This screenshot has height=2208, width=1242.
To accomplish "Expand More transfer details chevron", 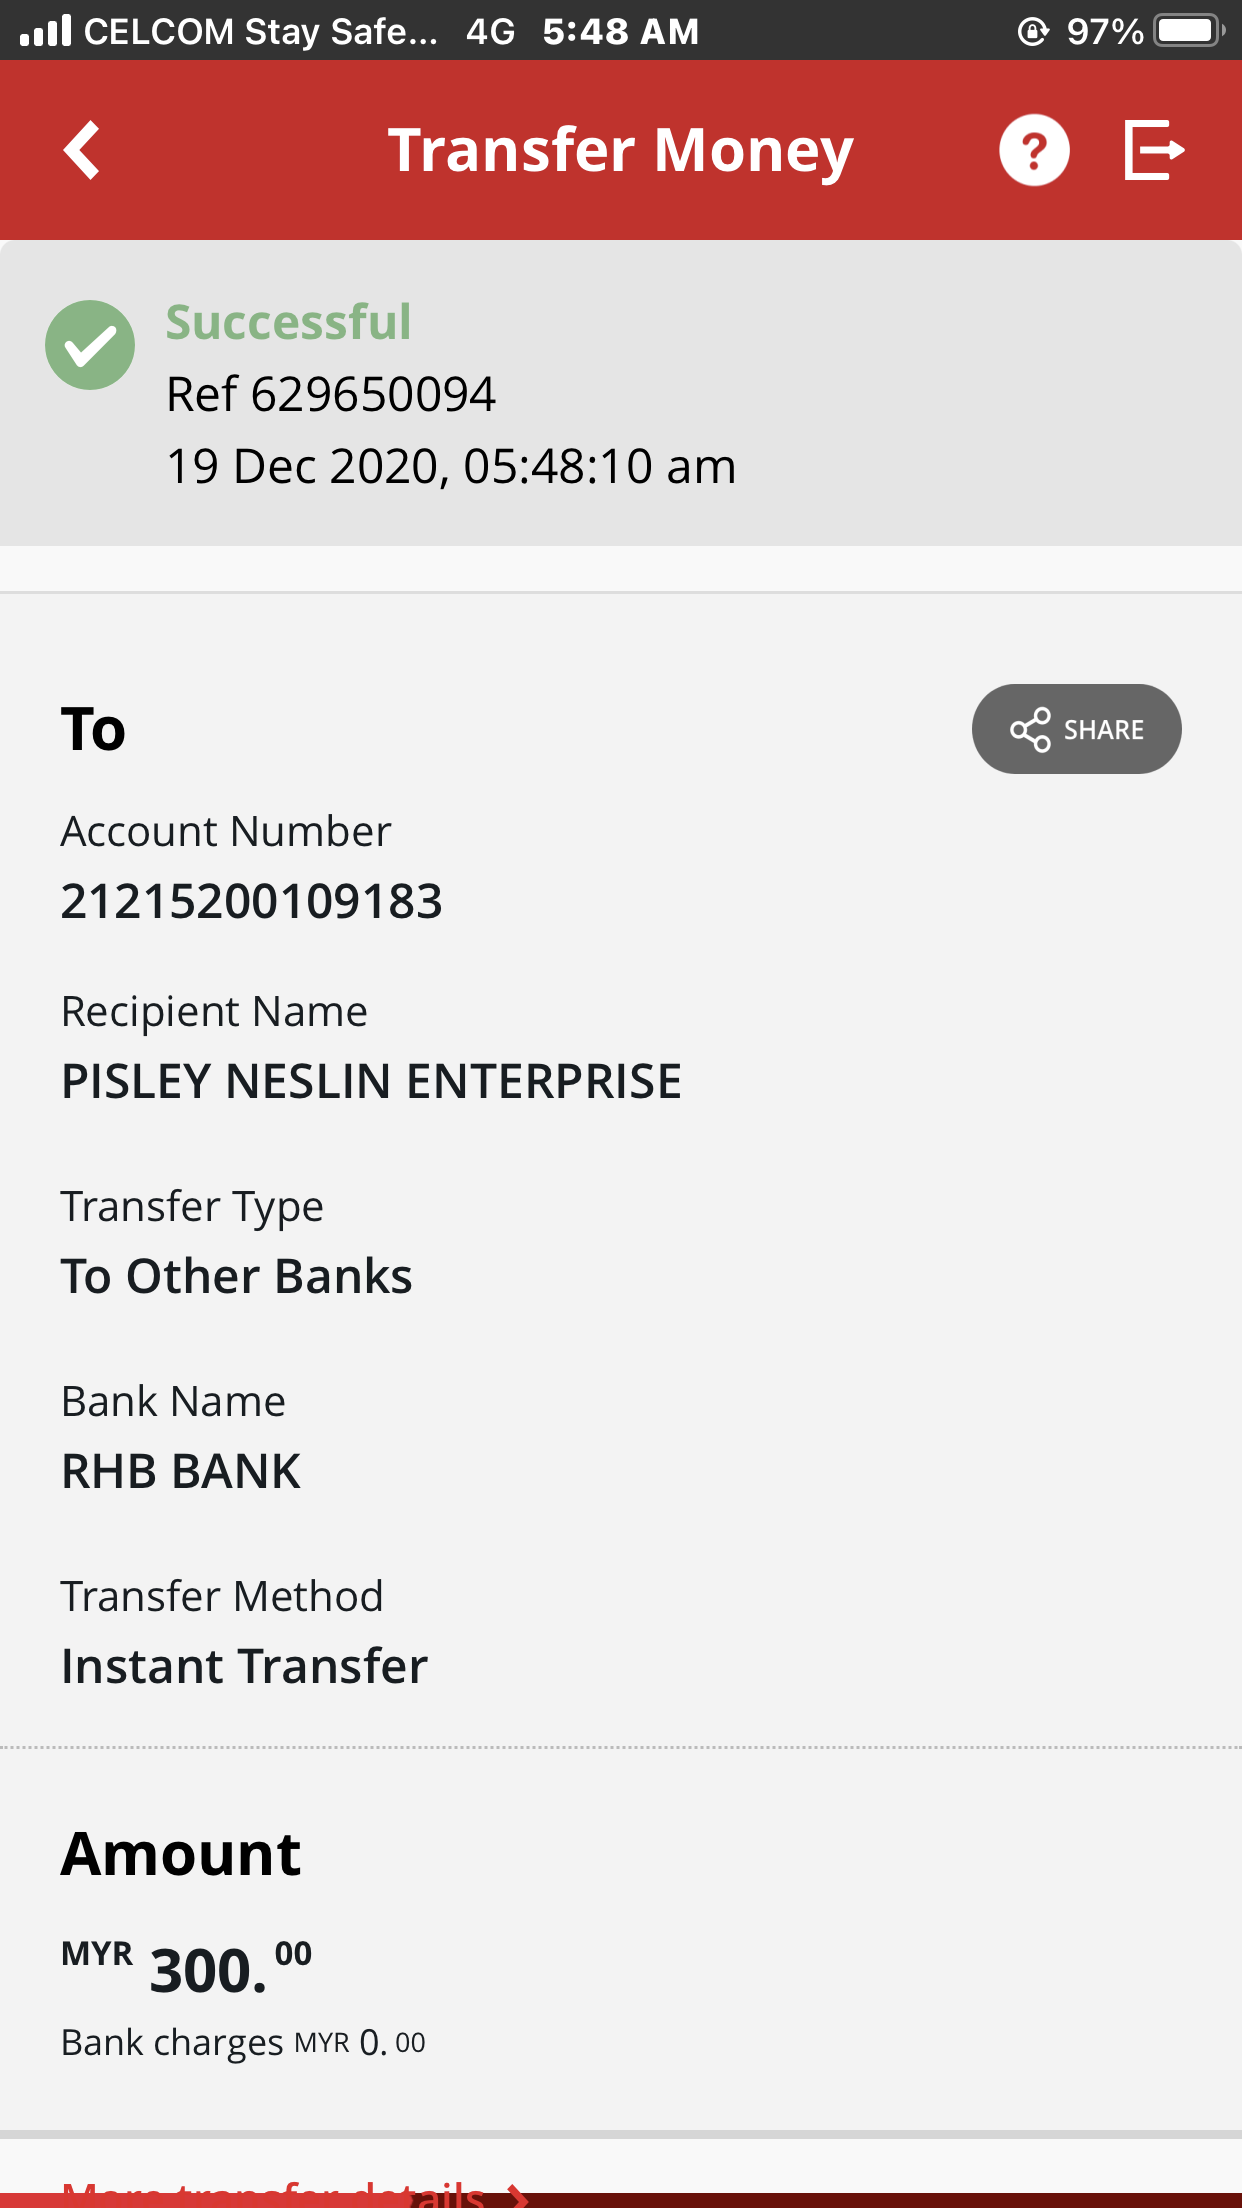I will [x=517, y=2195].
